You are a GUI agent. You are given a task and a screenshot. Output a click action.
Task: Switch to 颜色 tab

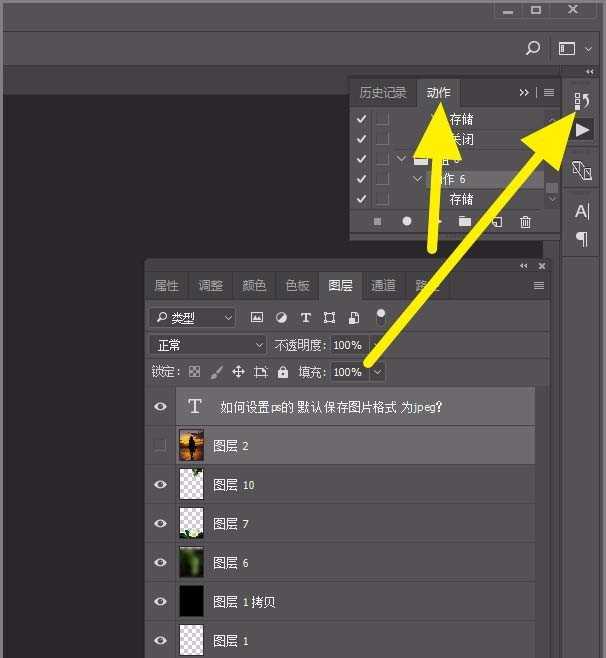pyautogui.click(x=254, y=286)
